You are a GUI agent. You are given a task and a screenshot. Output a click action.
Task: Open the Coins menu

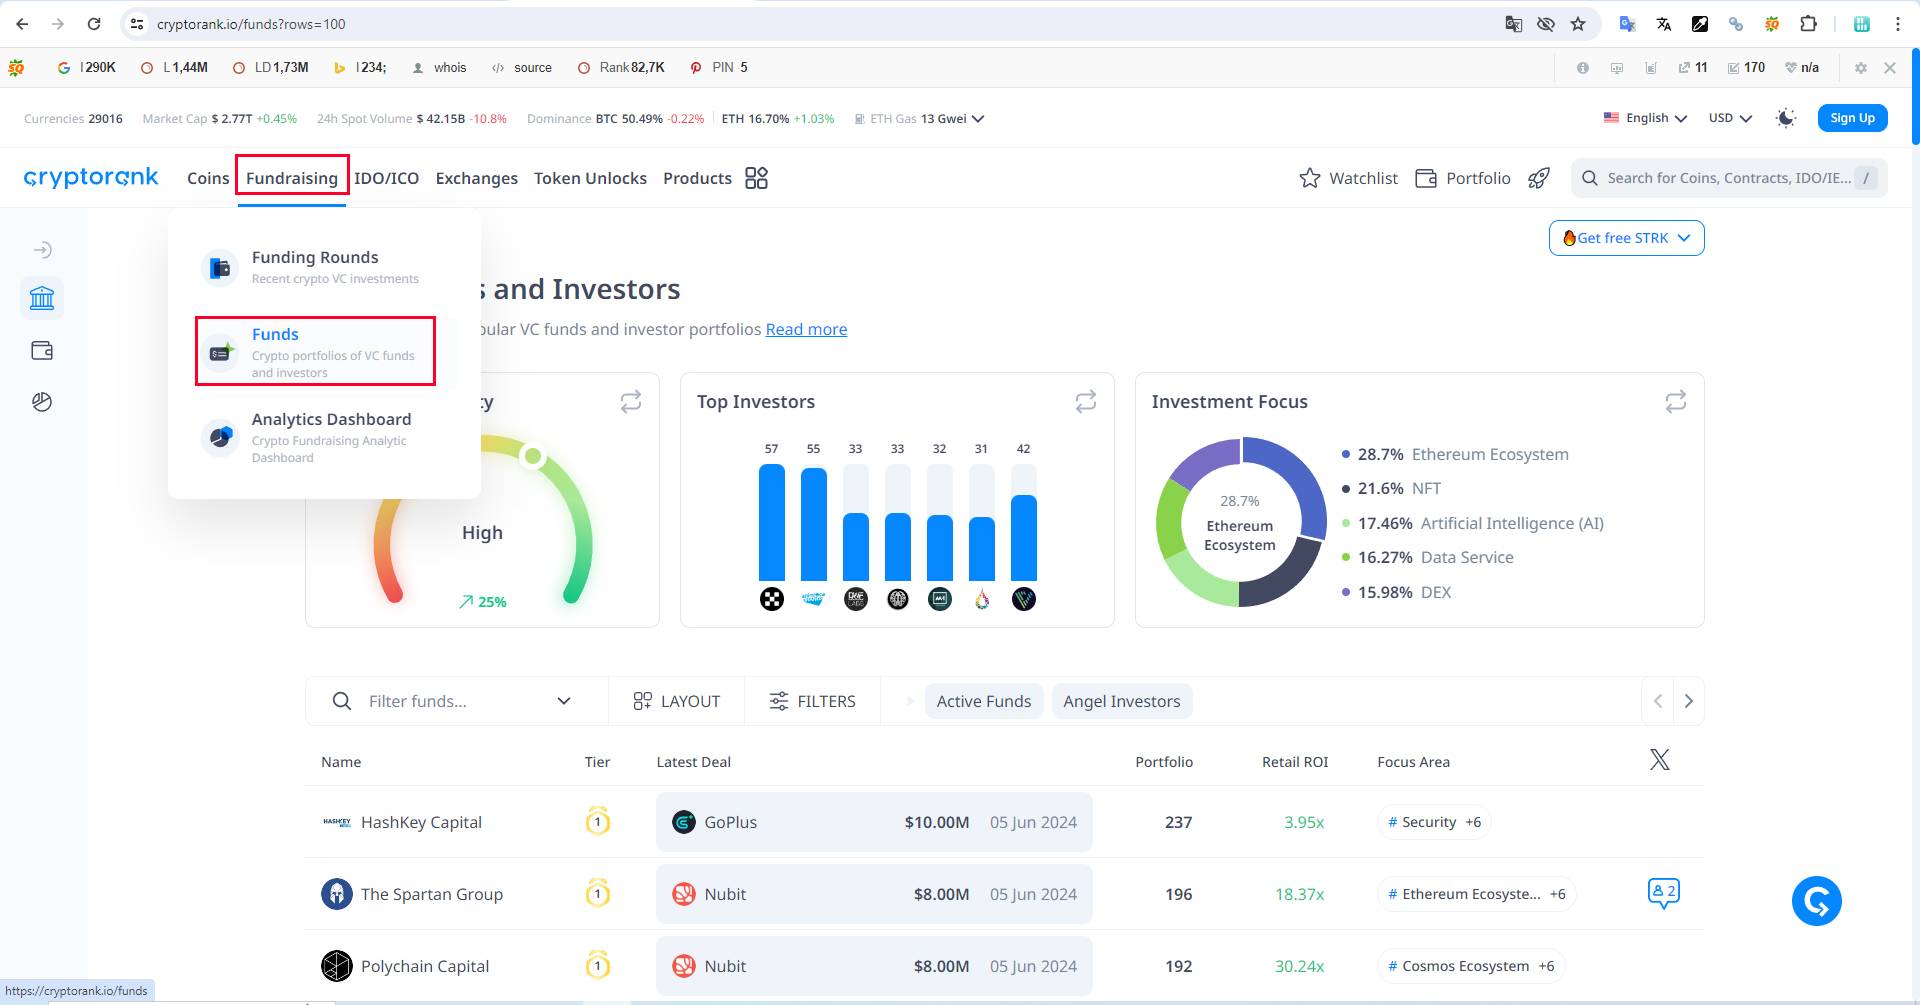pos(208,178)
